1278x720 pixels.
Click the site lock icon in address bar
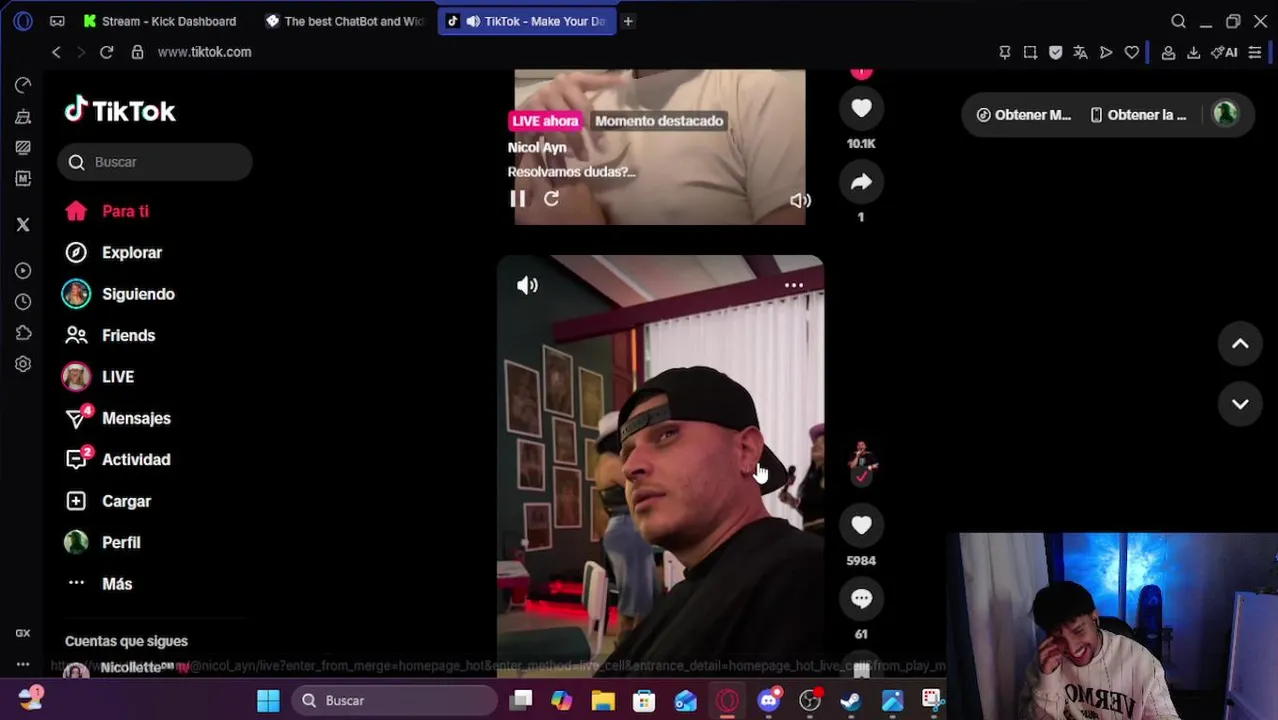pos(138,52)
